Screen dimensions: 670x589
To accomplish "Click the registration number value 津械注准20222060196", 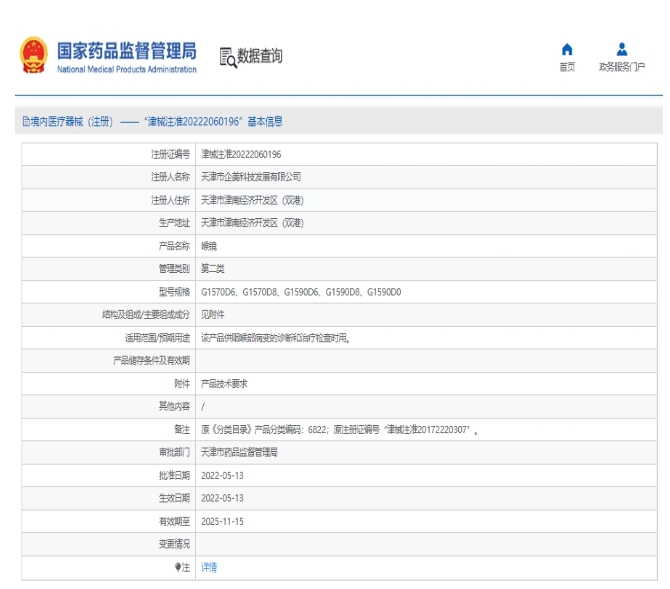I will coord(241,154).
